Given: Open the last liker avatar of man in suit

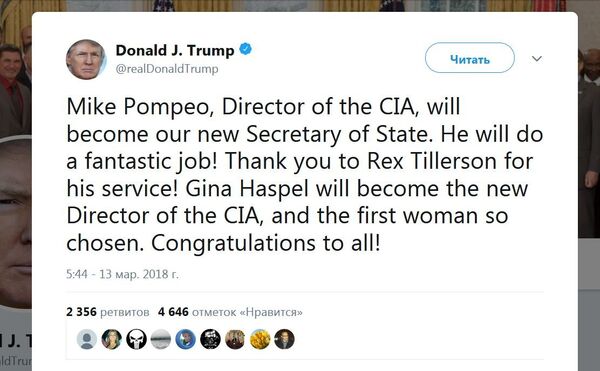Looking at the screenshot, I should (284, 339).
